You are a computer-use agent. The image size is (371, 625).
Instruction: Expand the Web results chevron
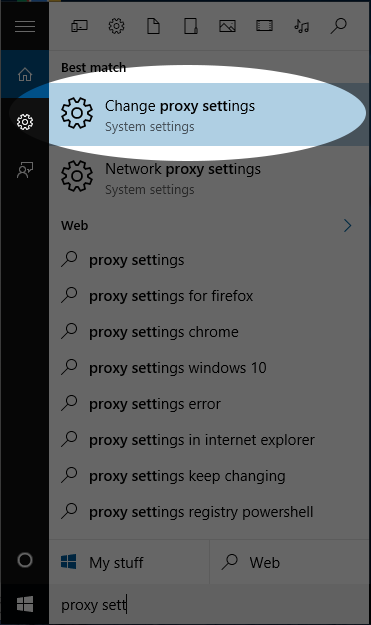[347, 226]
